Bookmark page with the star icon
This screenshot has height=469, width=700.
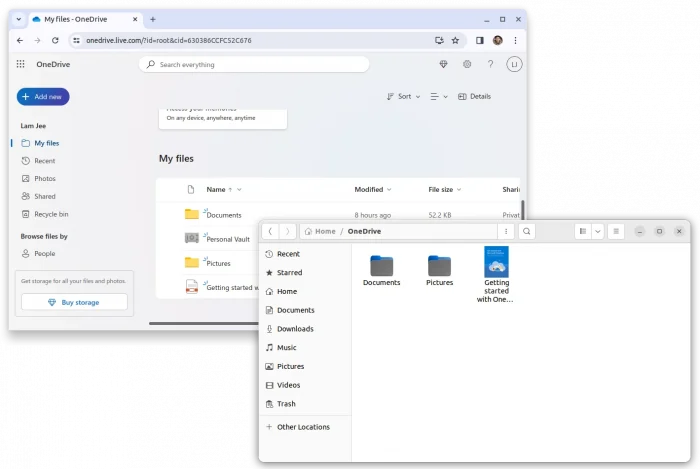pyautogui.click(x=455, y=40)
